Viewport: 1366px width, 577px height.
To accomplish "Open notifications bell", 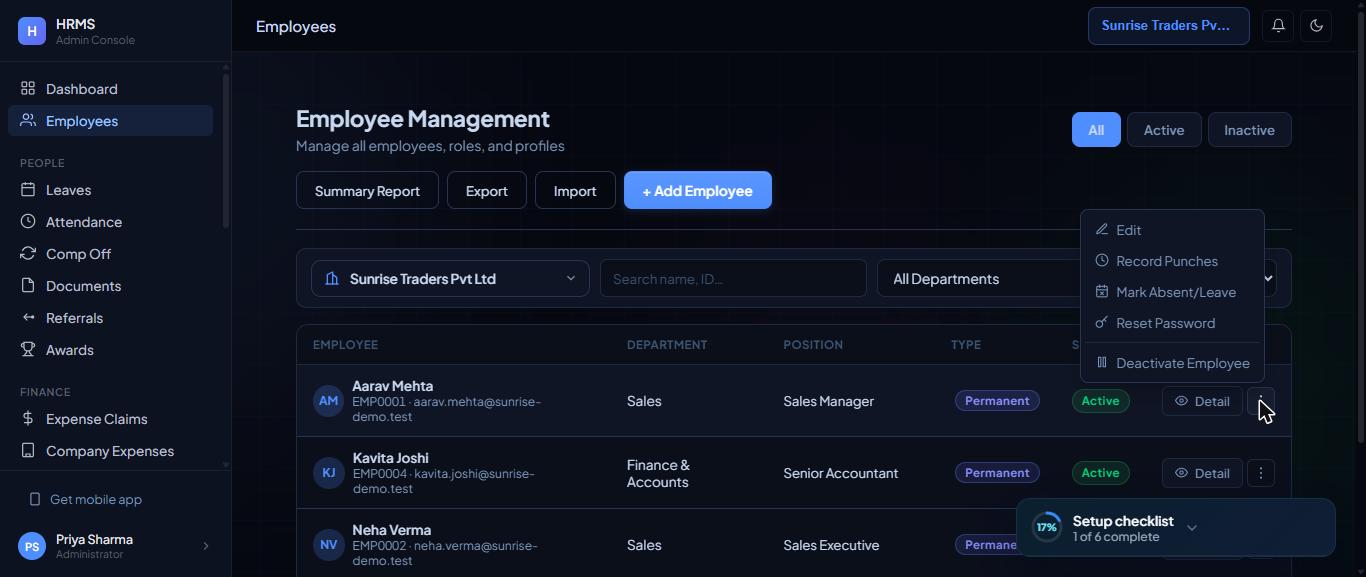I will (1278, 26).
